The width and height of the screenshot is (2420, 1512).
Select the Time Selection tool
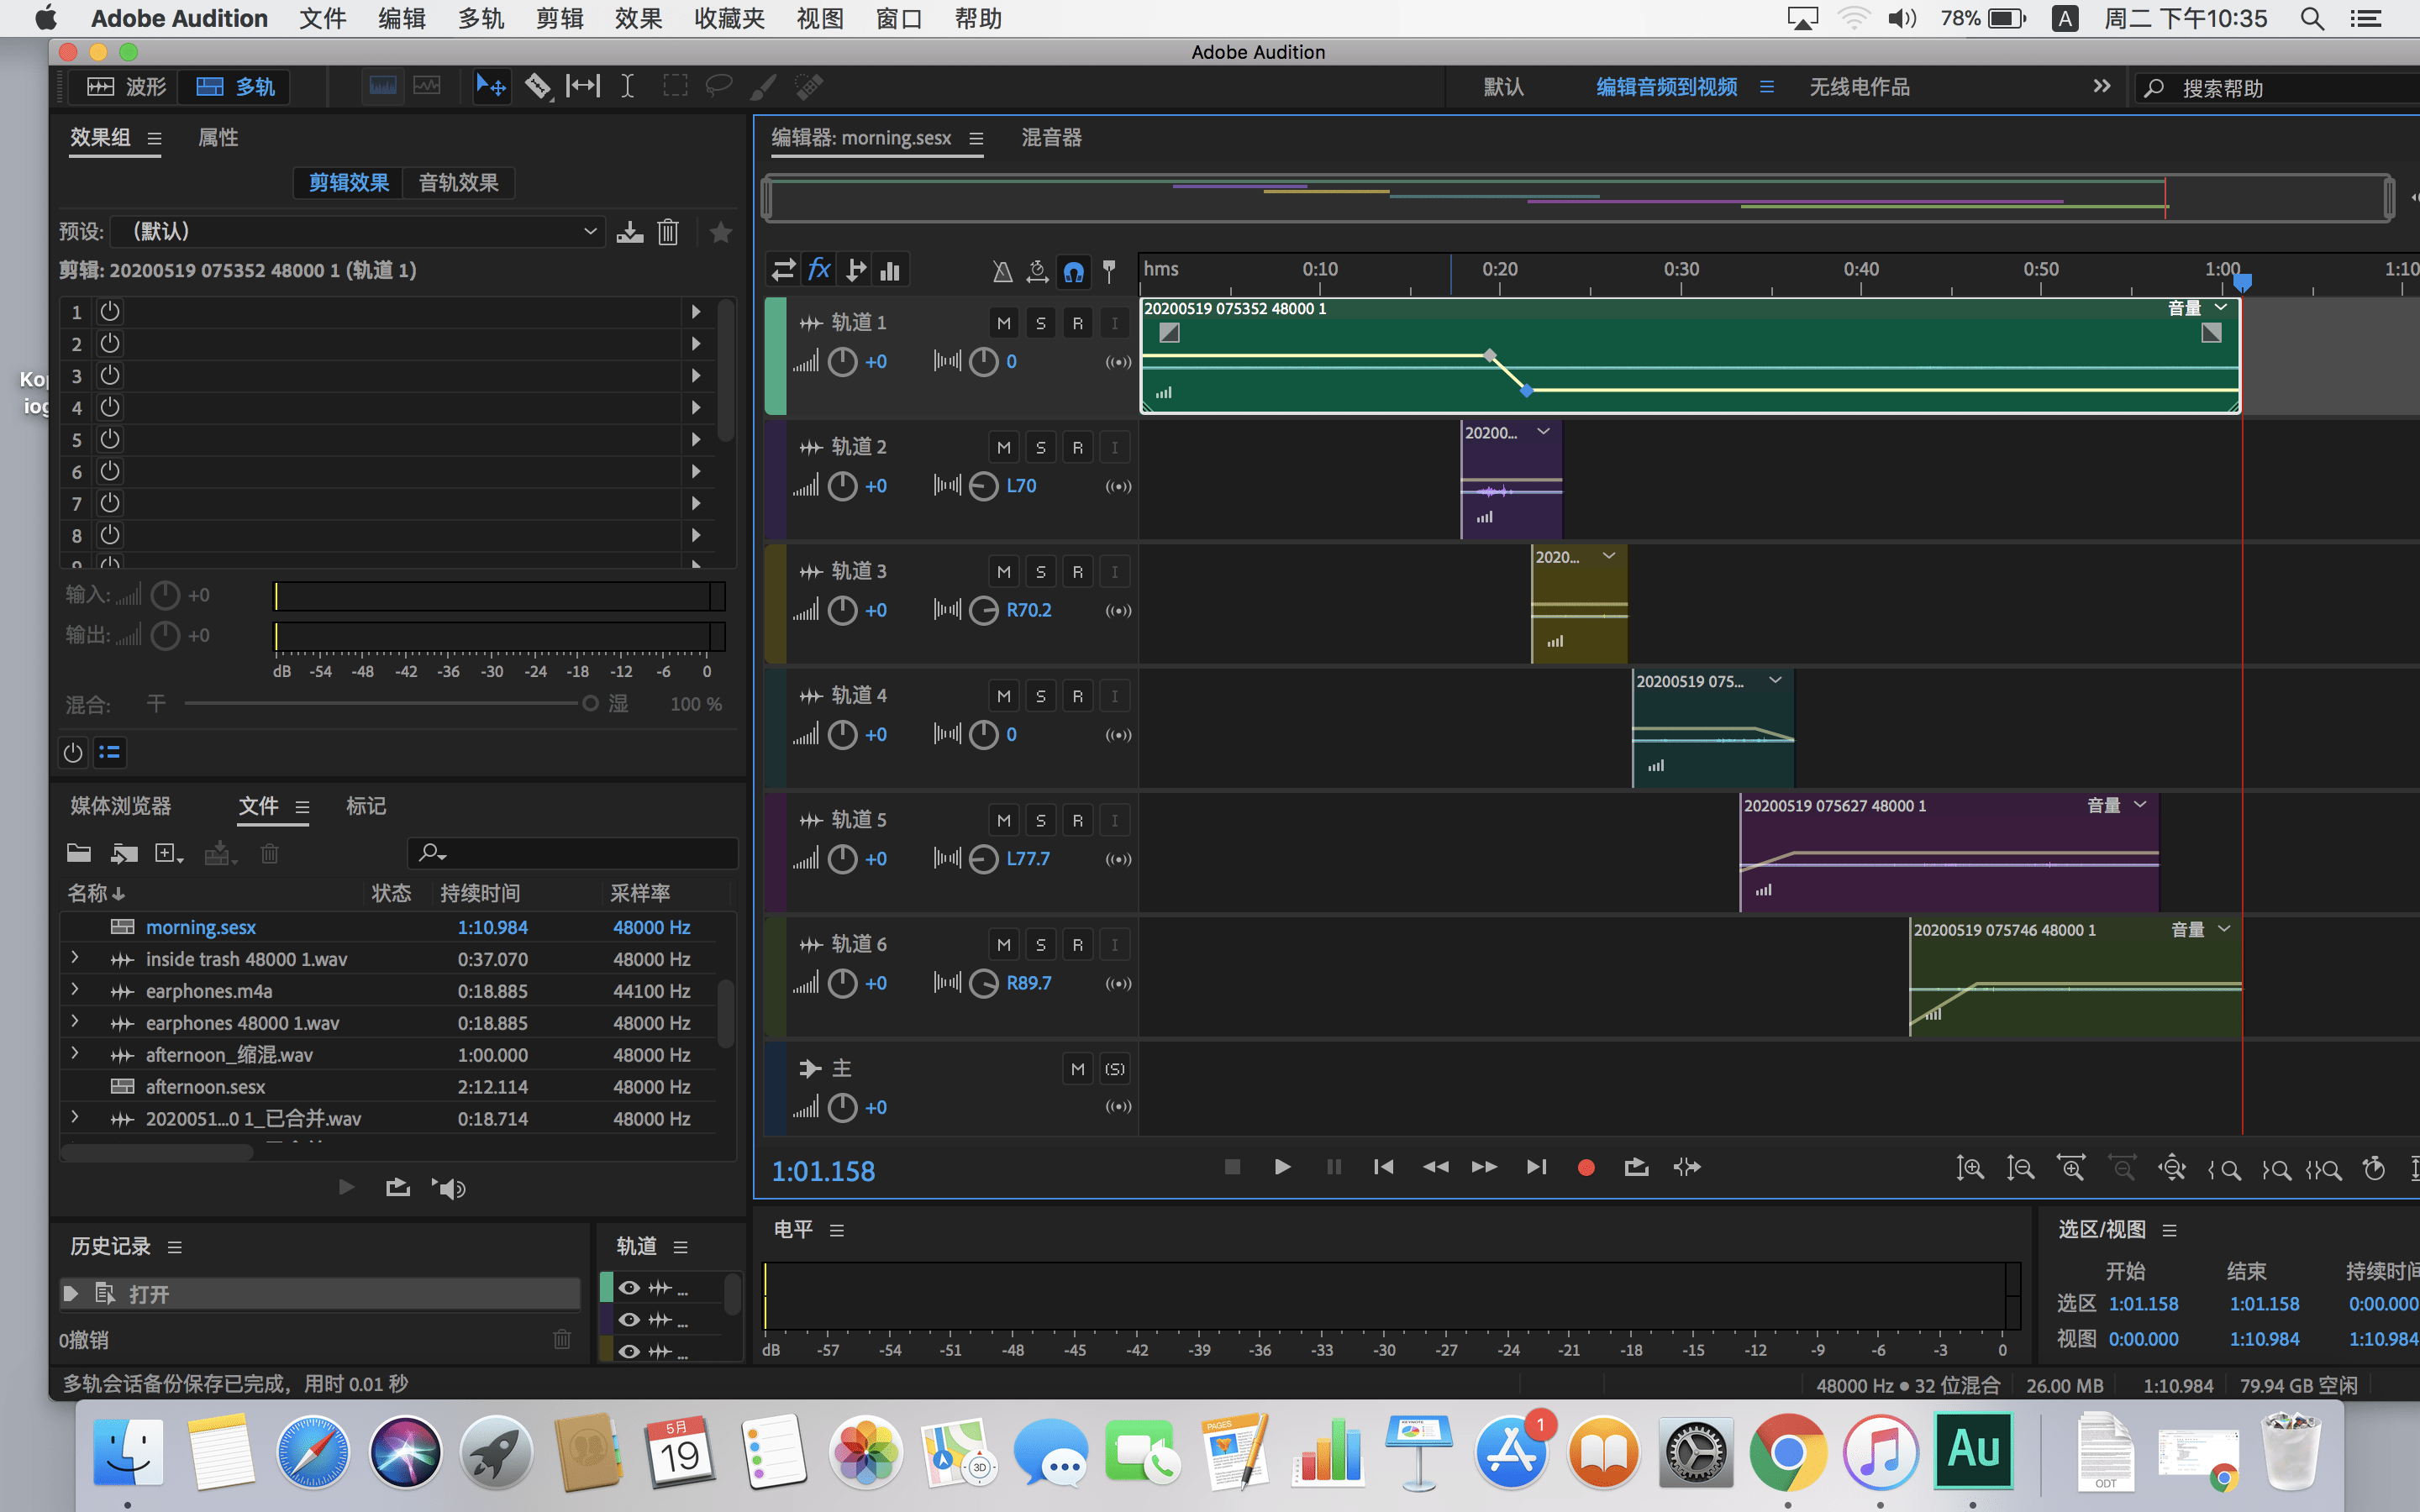(x=627, y=86)
